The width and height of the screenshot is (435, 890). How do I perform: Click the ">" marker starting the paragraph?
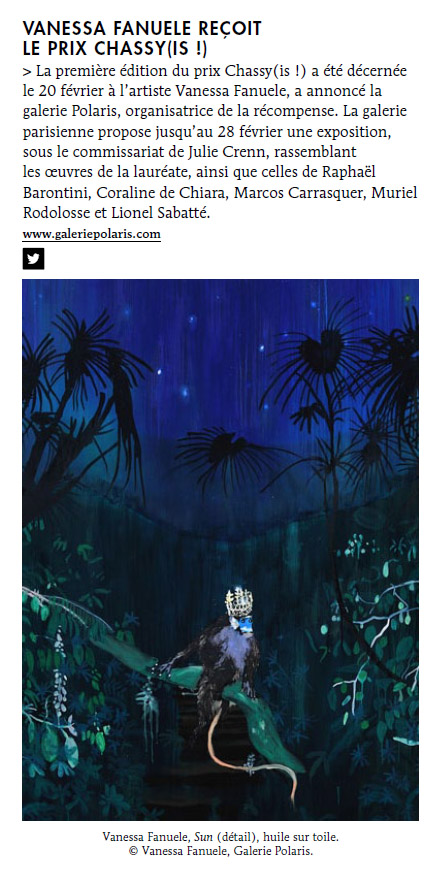pos(27,71)
